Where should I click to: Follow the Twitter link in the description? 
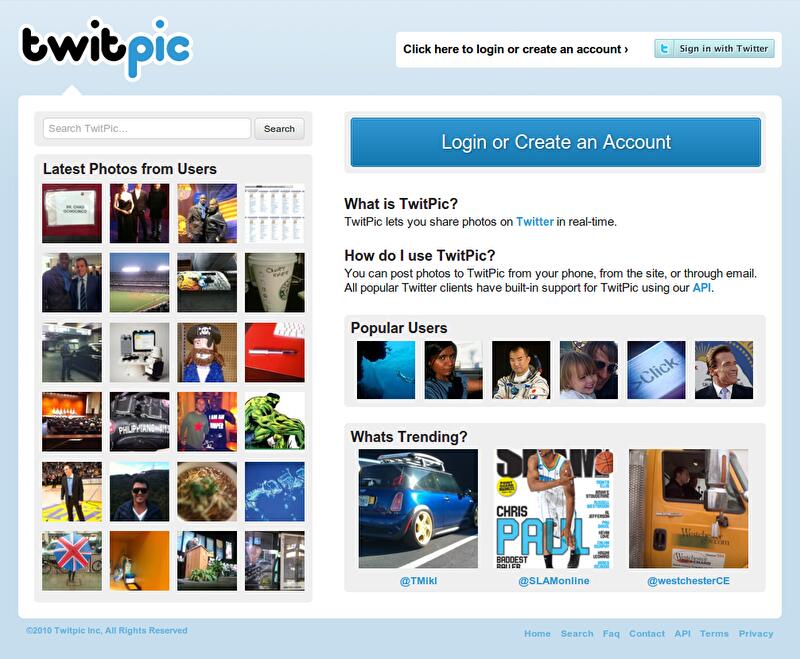click(x=535, y=222)
